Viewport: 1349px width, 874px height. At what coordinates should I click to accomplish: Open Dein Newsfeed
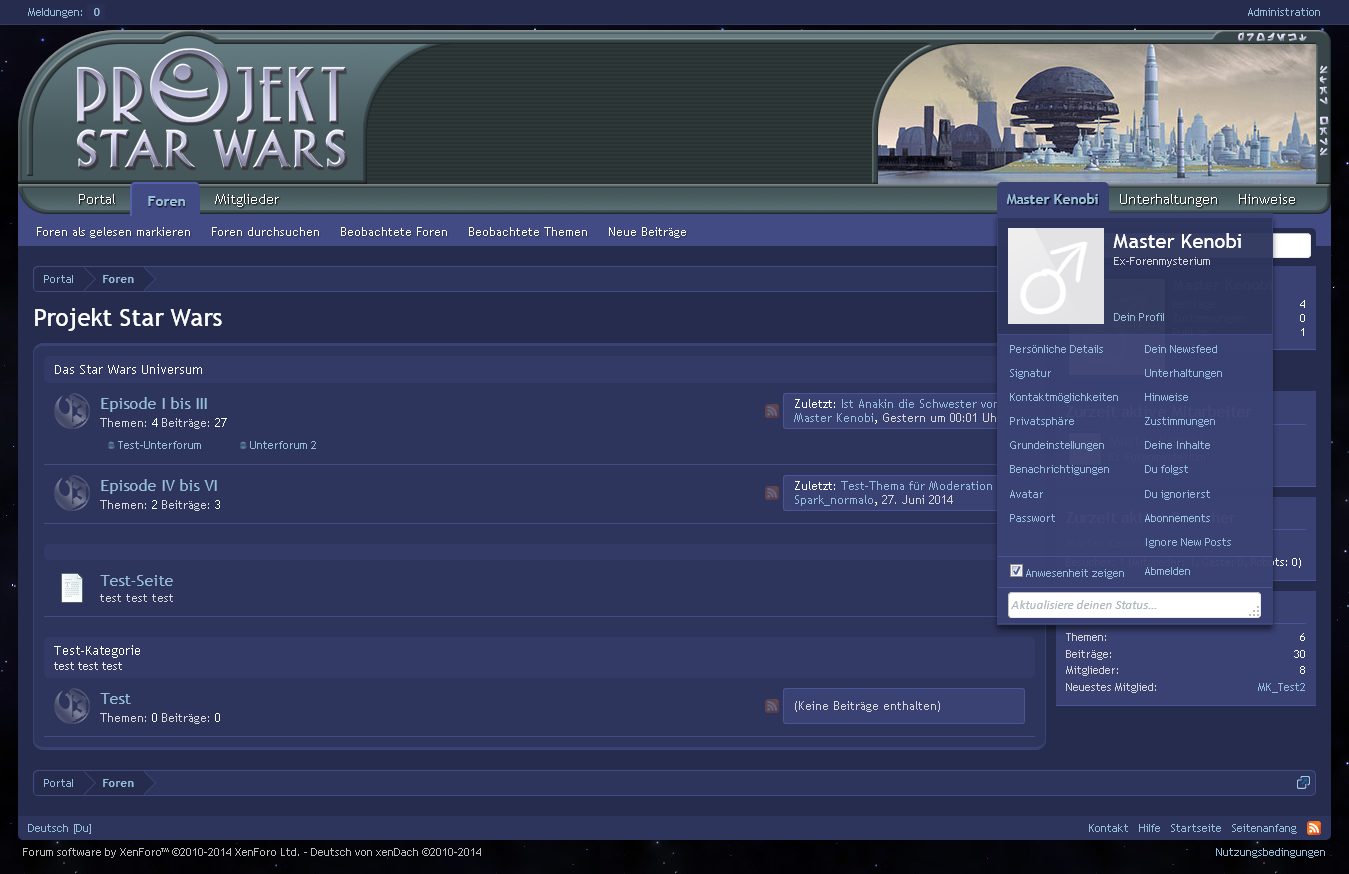click(1181, 349)
